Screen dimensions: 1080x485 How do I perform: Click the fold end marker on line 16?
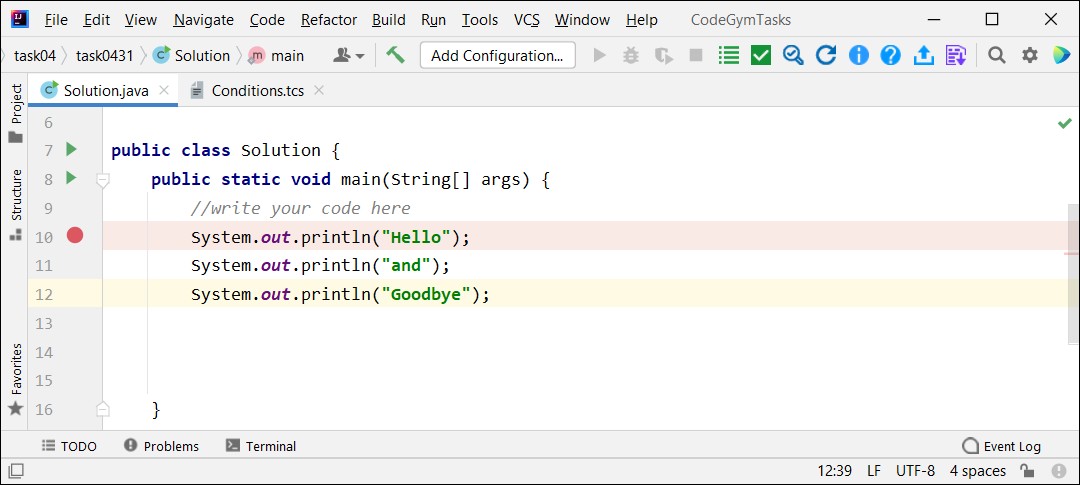(x=103, y=409)
